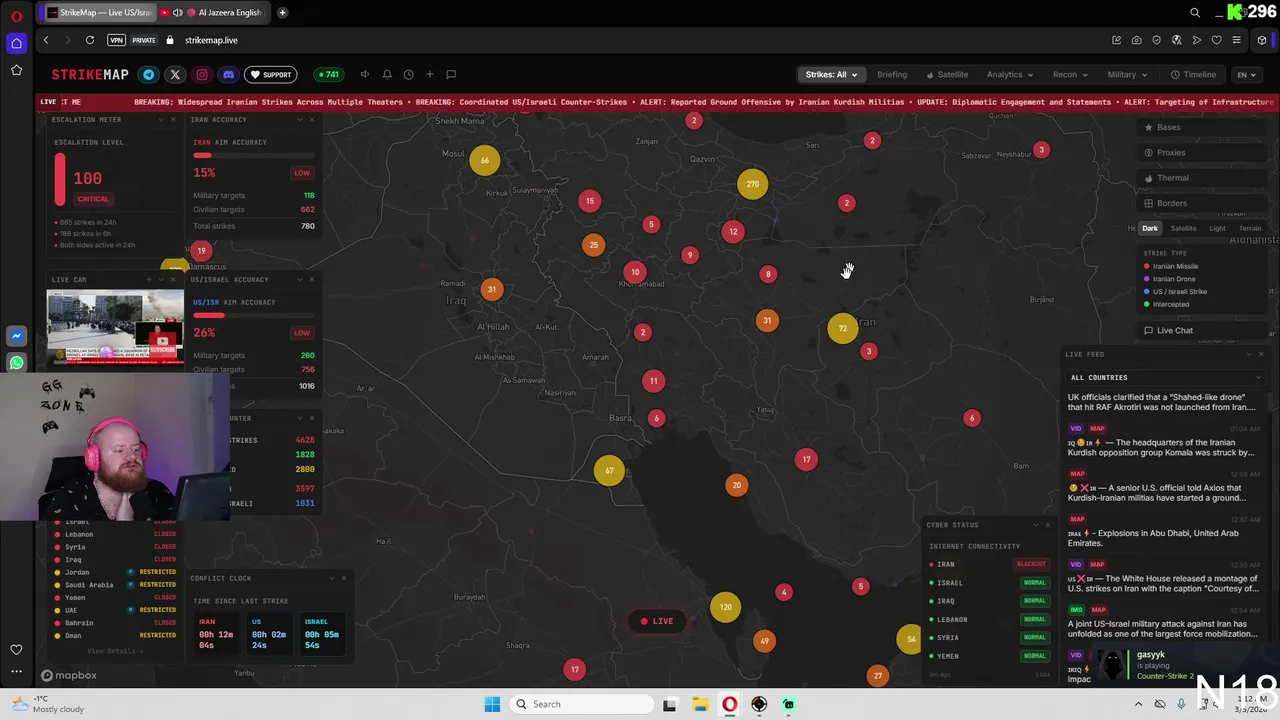Close the Live Feed panel
Screen dimensions: 1280x720
[x=1261, y=354]
